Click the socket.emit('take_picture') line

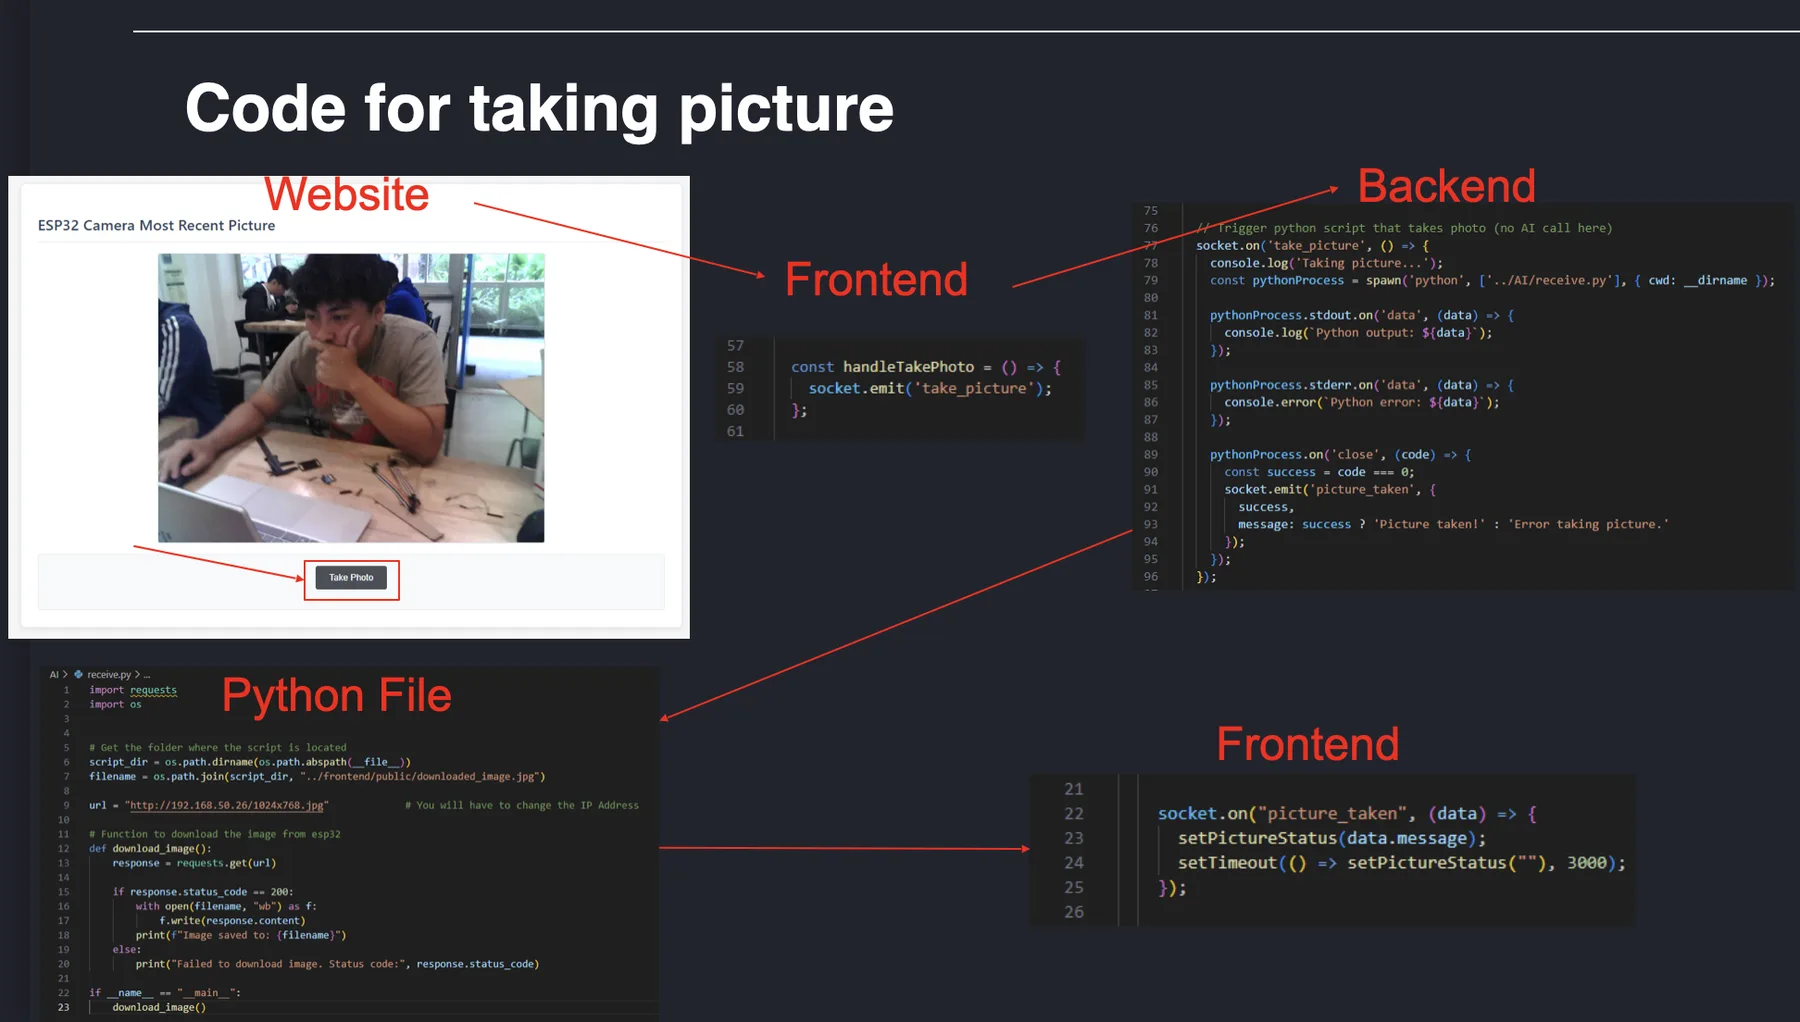click(x=930, y=388)
